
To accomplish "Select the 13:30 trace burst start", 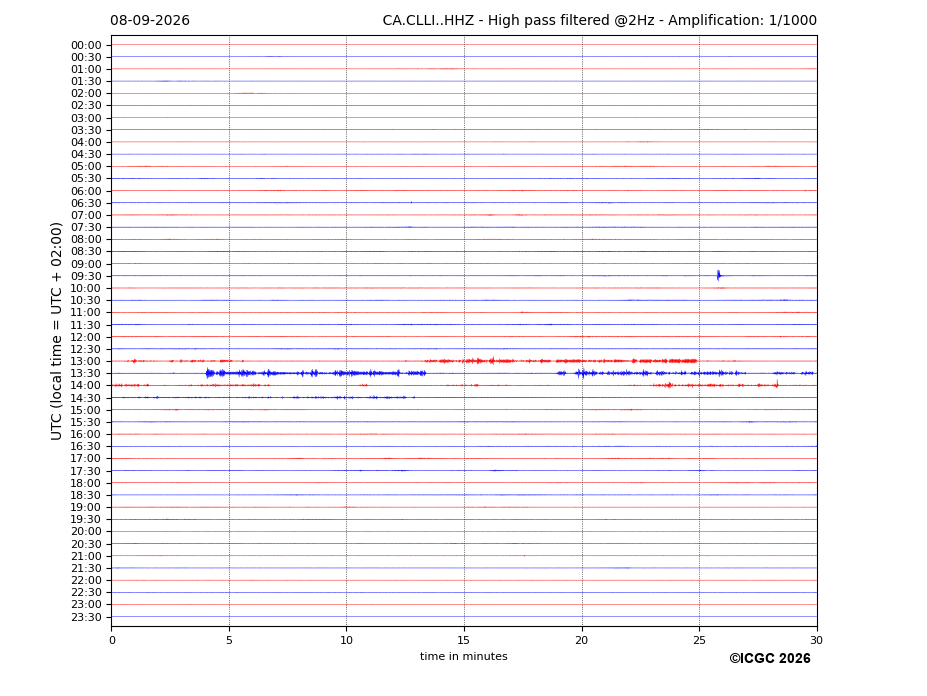I will coord(208,373).
